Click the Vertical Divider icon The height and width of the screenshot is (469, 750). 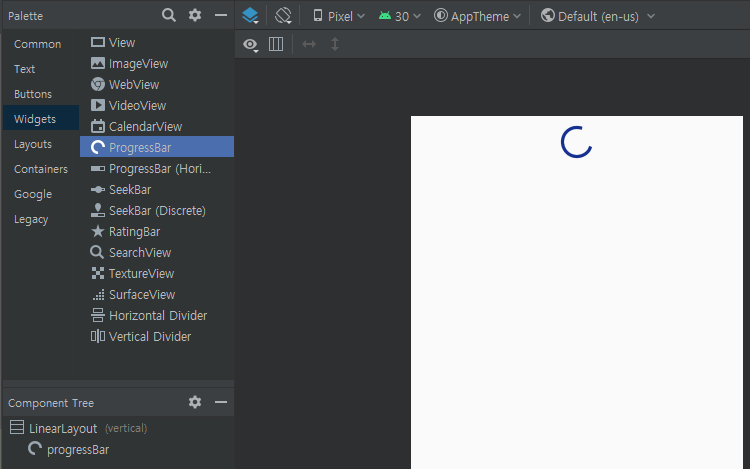[x=98, y=336]
